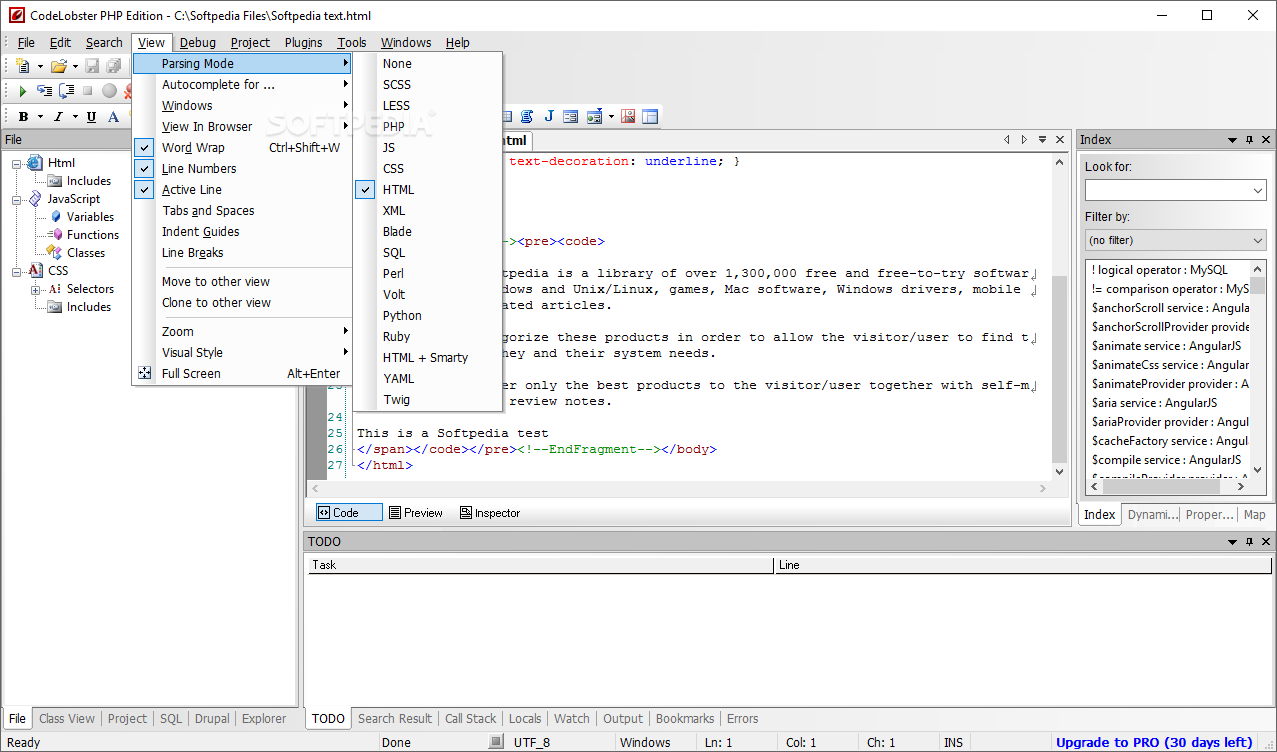Click Move to other view
Viewport: 1277px width, 752px height.
tap(243, 282)
